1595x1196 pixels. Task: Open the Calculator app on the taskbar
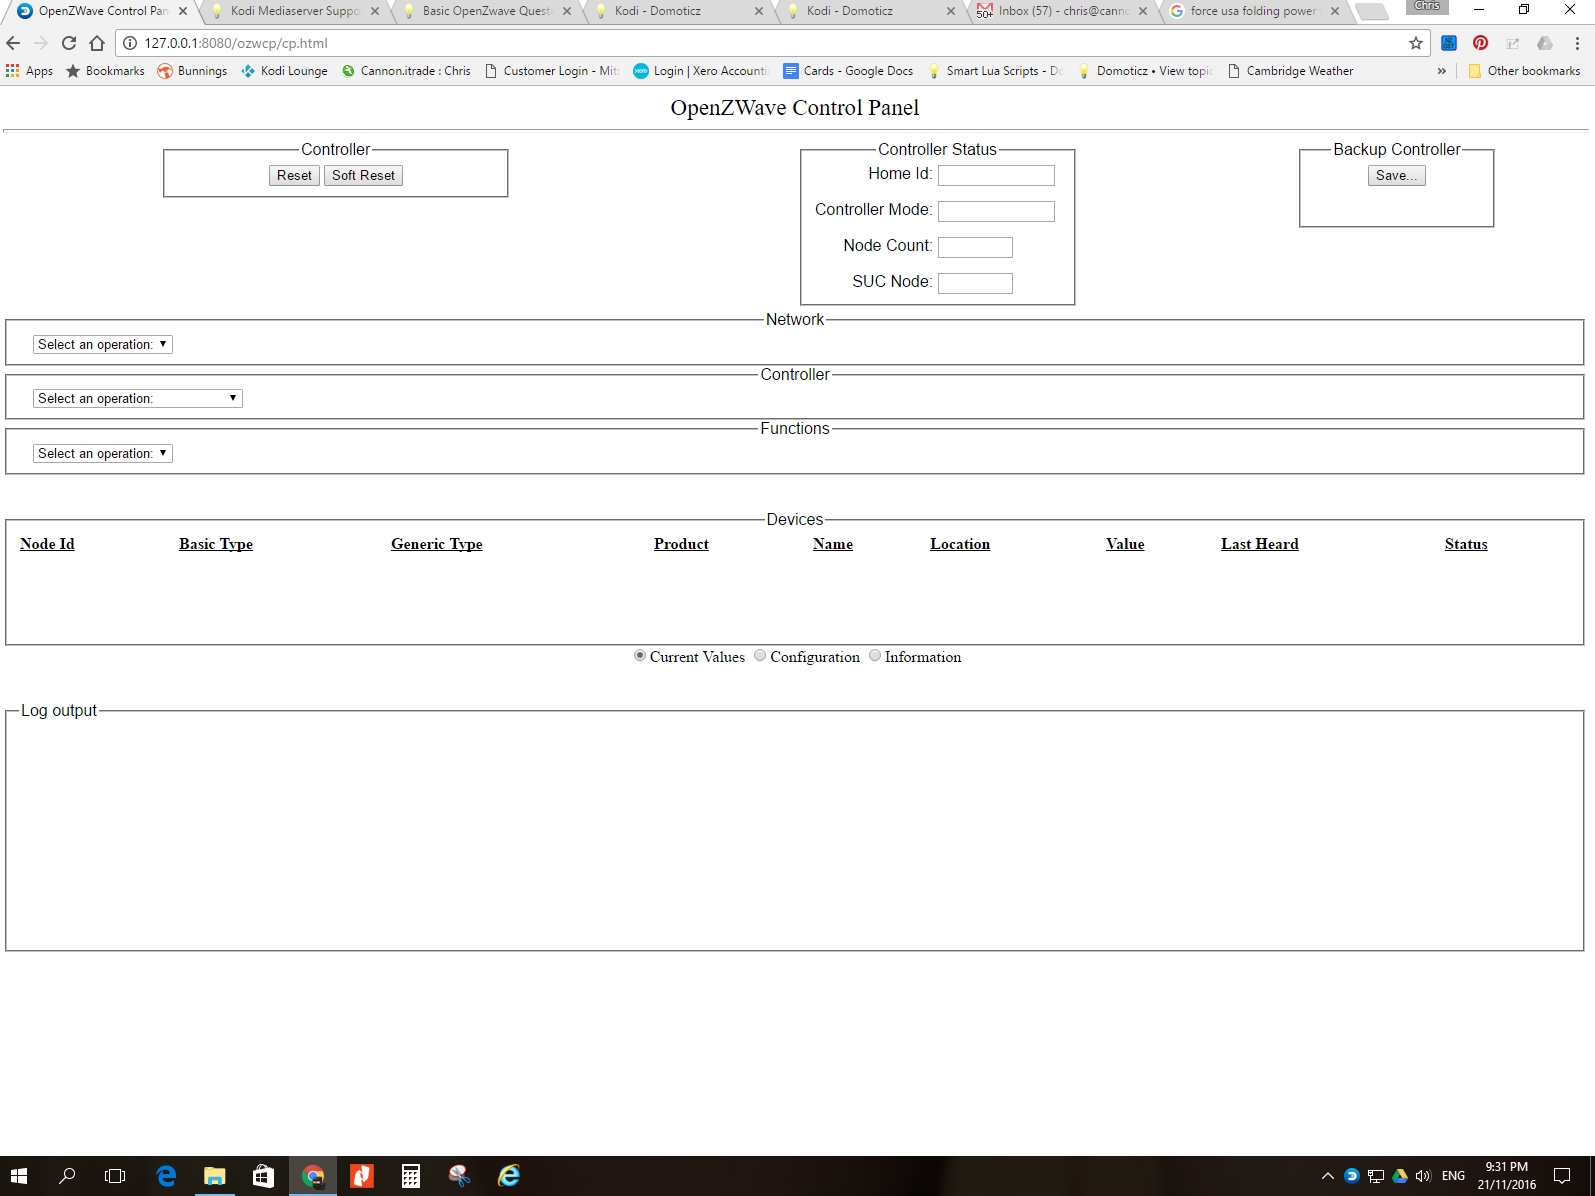pos(410,1176)
